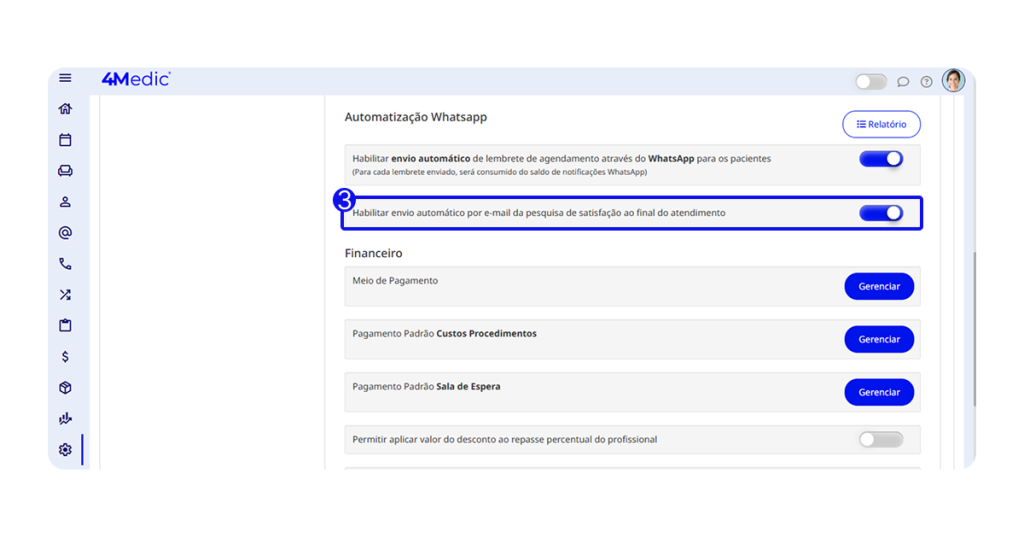
Task: Open the chat bubble icon in header
Action: 903,82
